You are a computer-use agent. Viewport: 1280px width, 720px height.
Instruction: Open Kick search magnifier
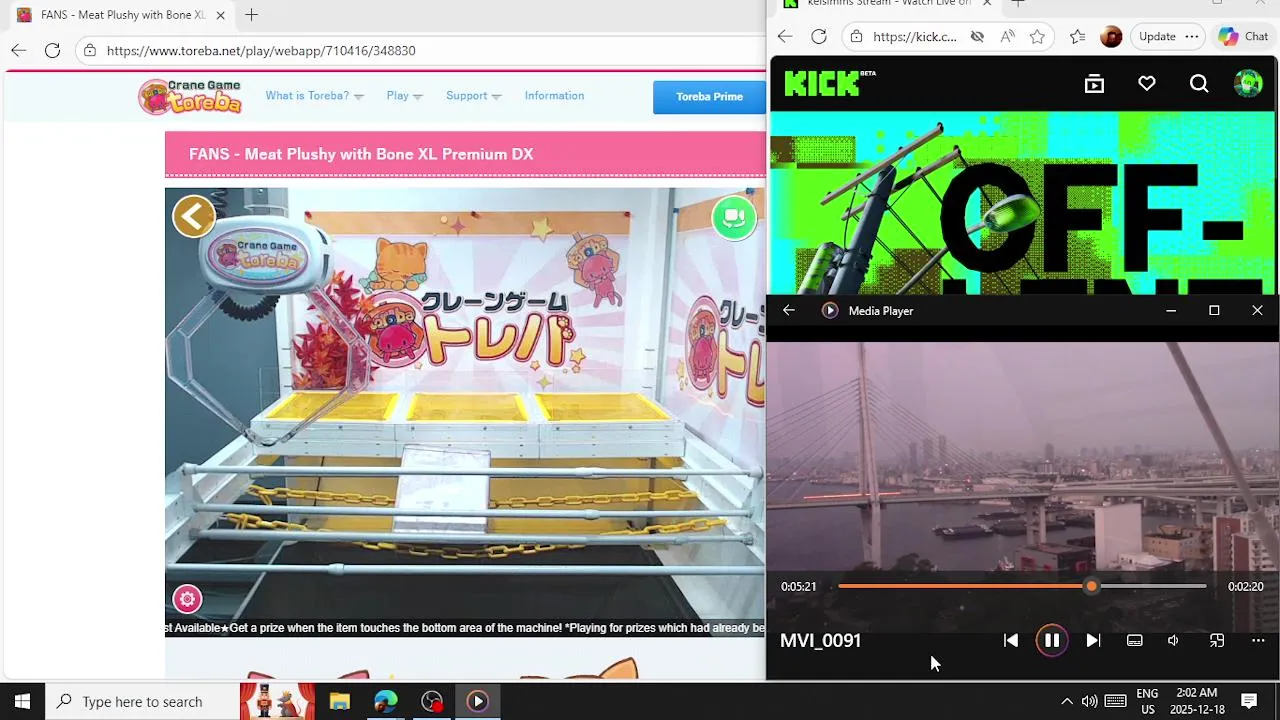point(1199,84)
